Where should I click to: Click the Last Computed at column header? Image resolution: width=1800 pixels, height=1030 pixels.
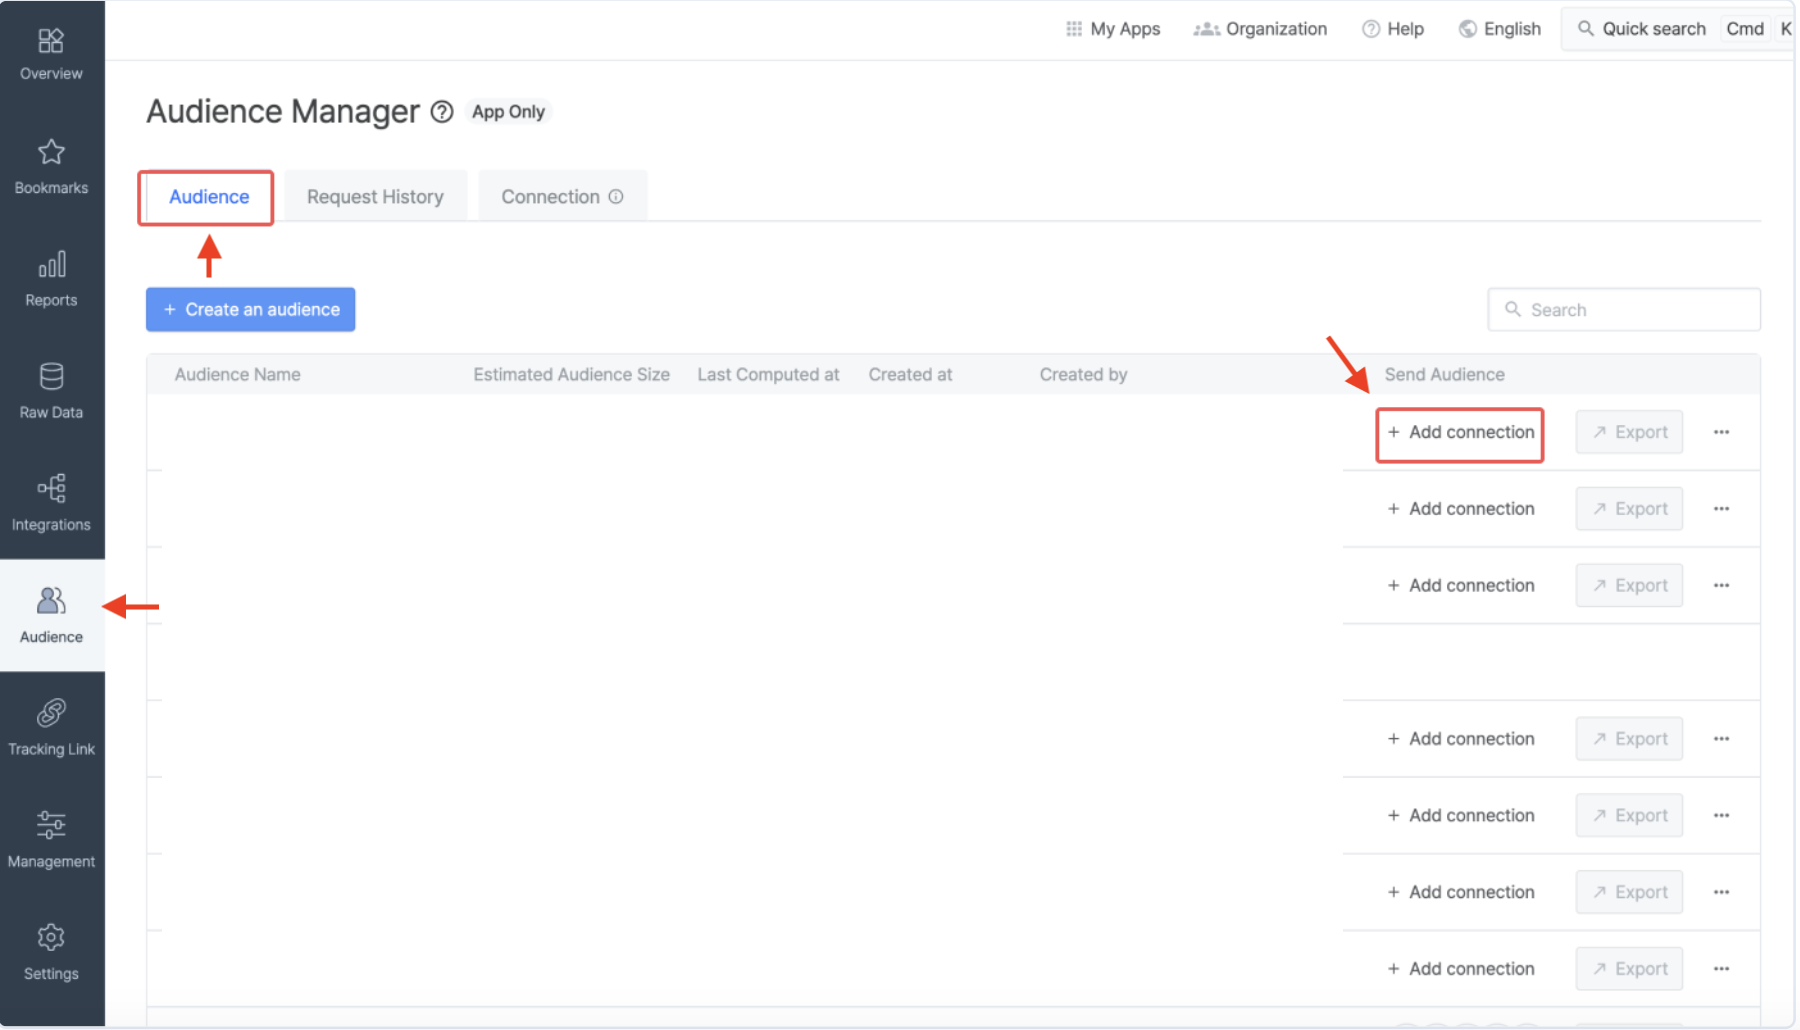coord(768,375)
